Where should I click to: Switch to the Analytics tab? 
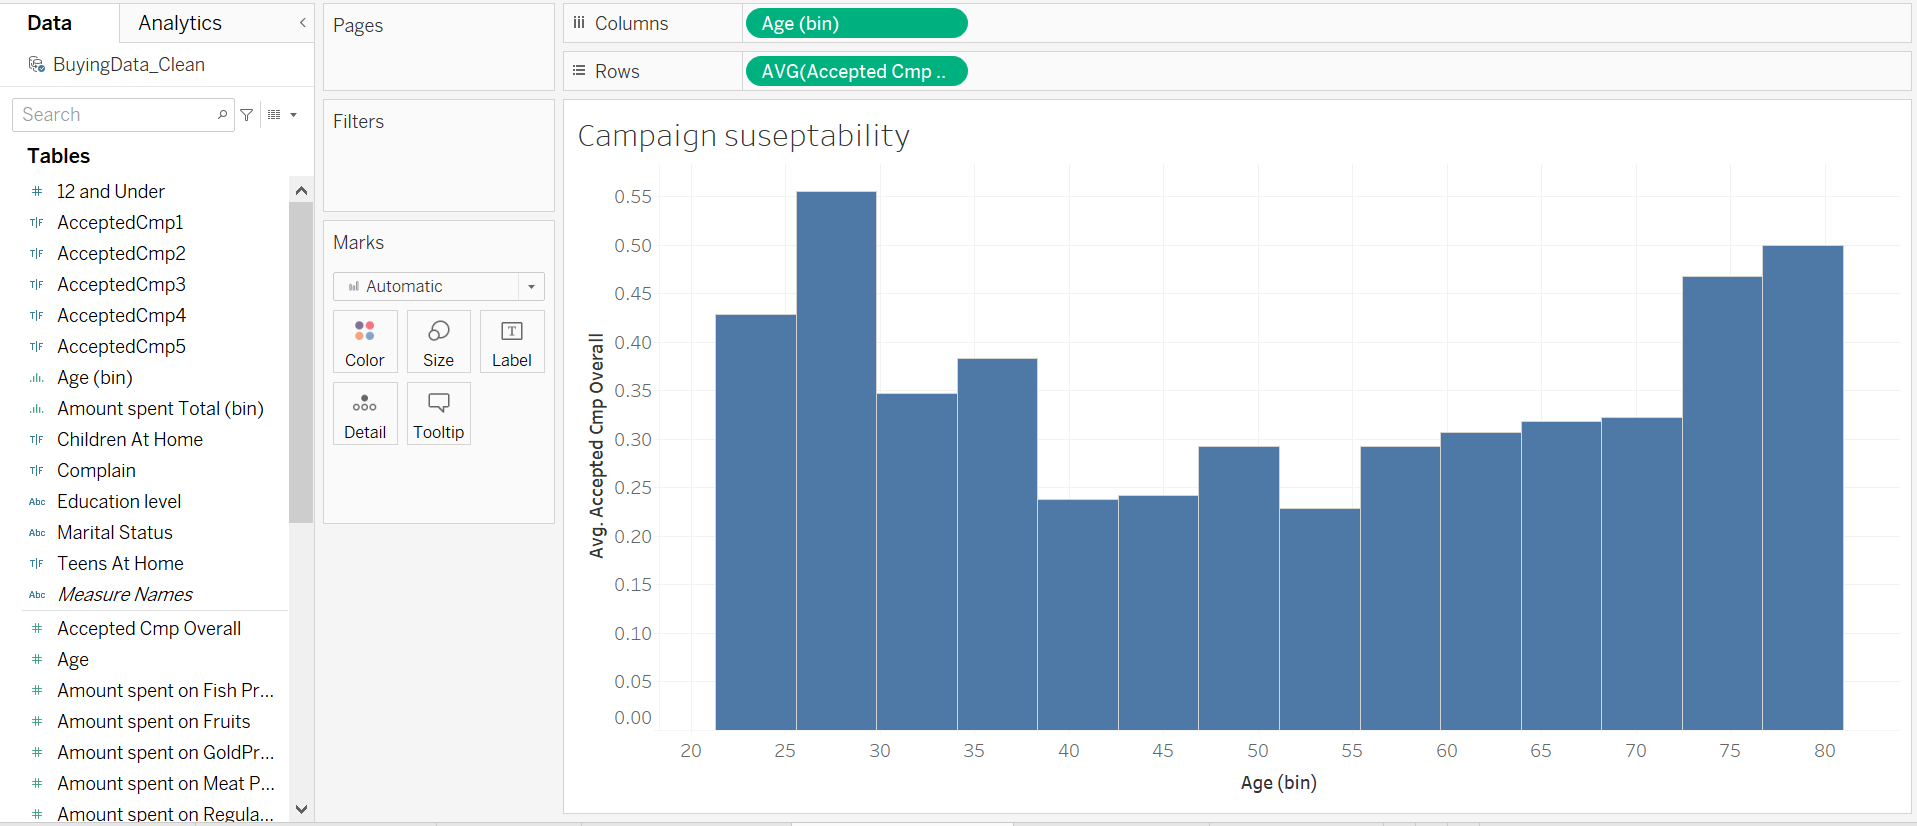coord(180,23)
